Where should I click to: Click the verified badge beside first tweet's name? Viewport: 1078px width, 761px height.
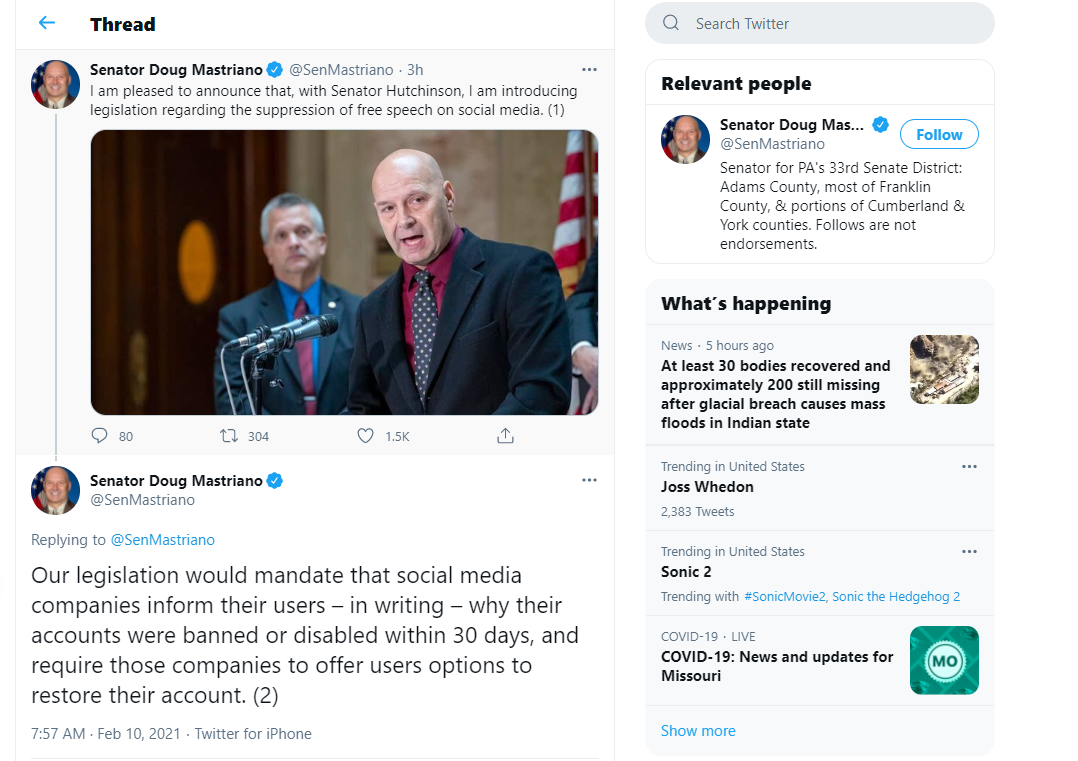point(275,69)
